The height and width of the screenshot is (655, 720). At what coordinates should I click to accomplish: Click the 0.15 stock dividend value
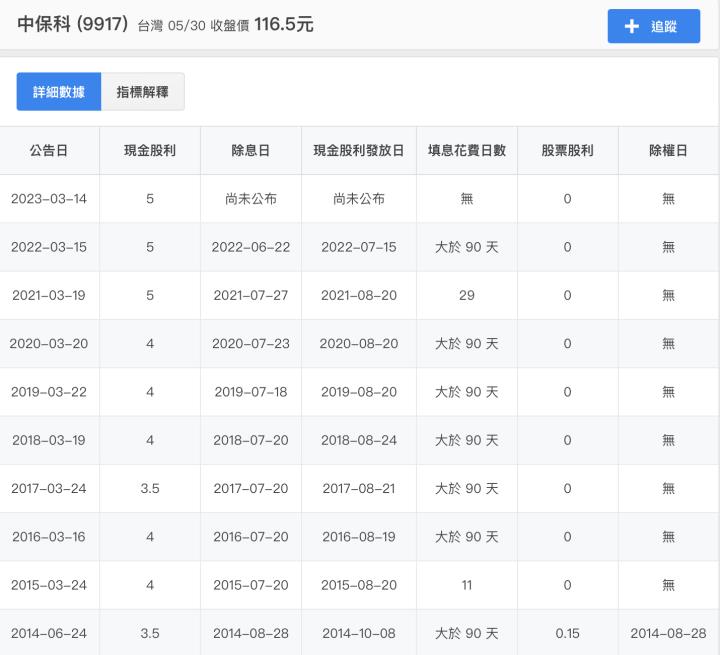[567, 633]
